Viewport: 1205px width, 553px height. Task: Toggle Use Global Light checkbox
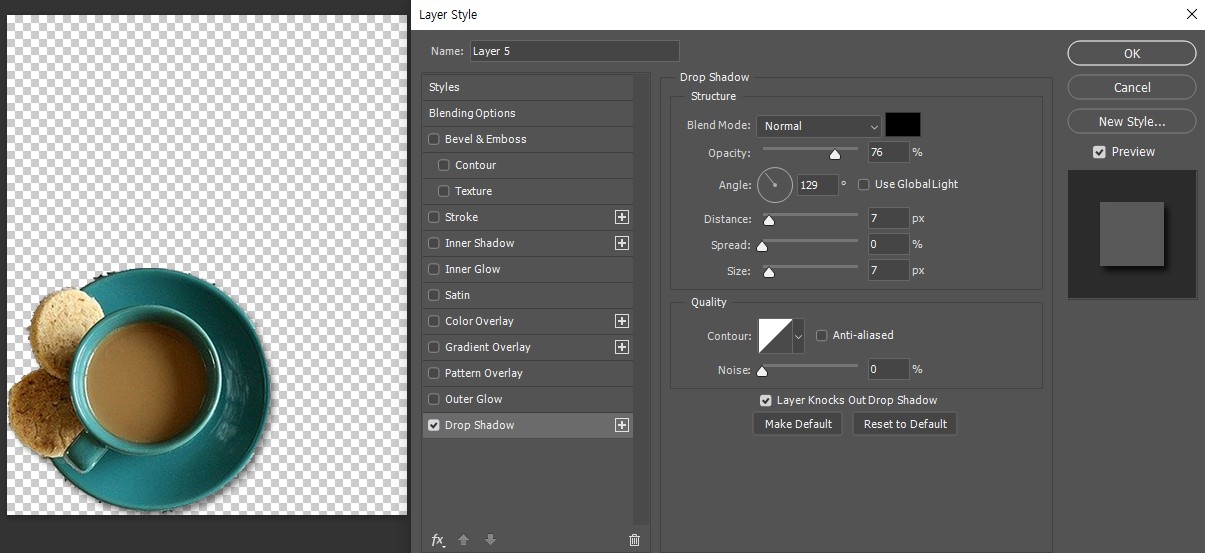pos(864,184)
